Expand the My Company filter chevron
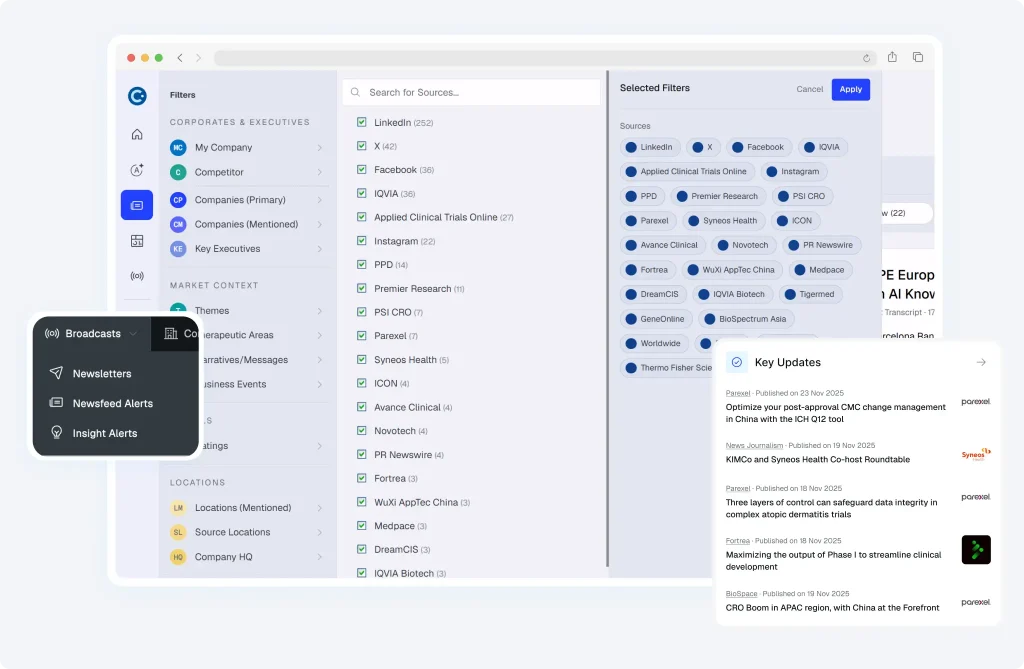The height and width of the screenshot is (669, 1024). pyautogui.click(x=319, y=148)
